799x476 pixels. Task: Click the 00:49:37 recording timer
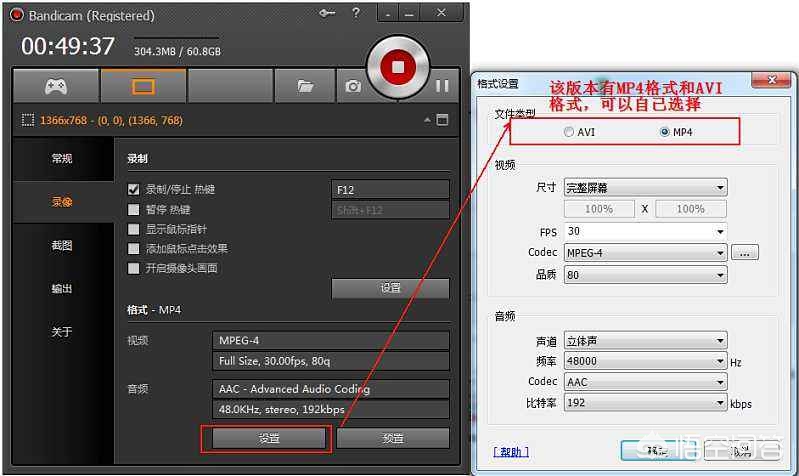68,46
